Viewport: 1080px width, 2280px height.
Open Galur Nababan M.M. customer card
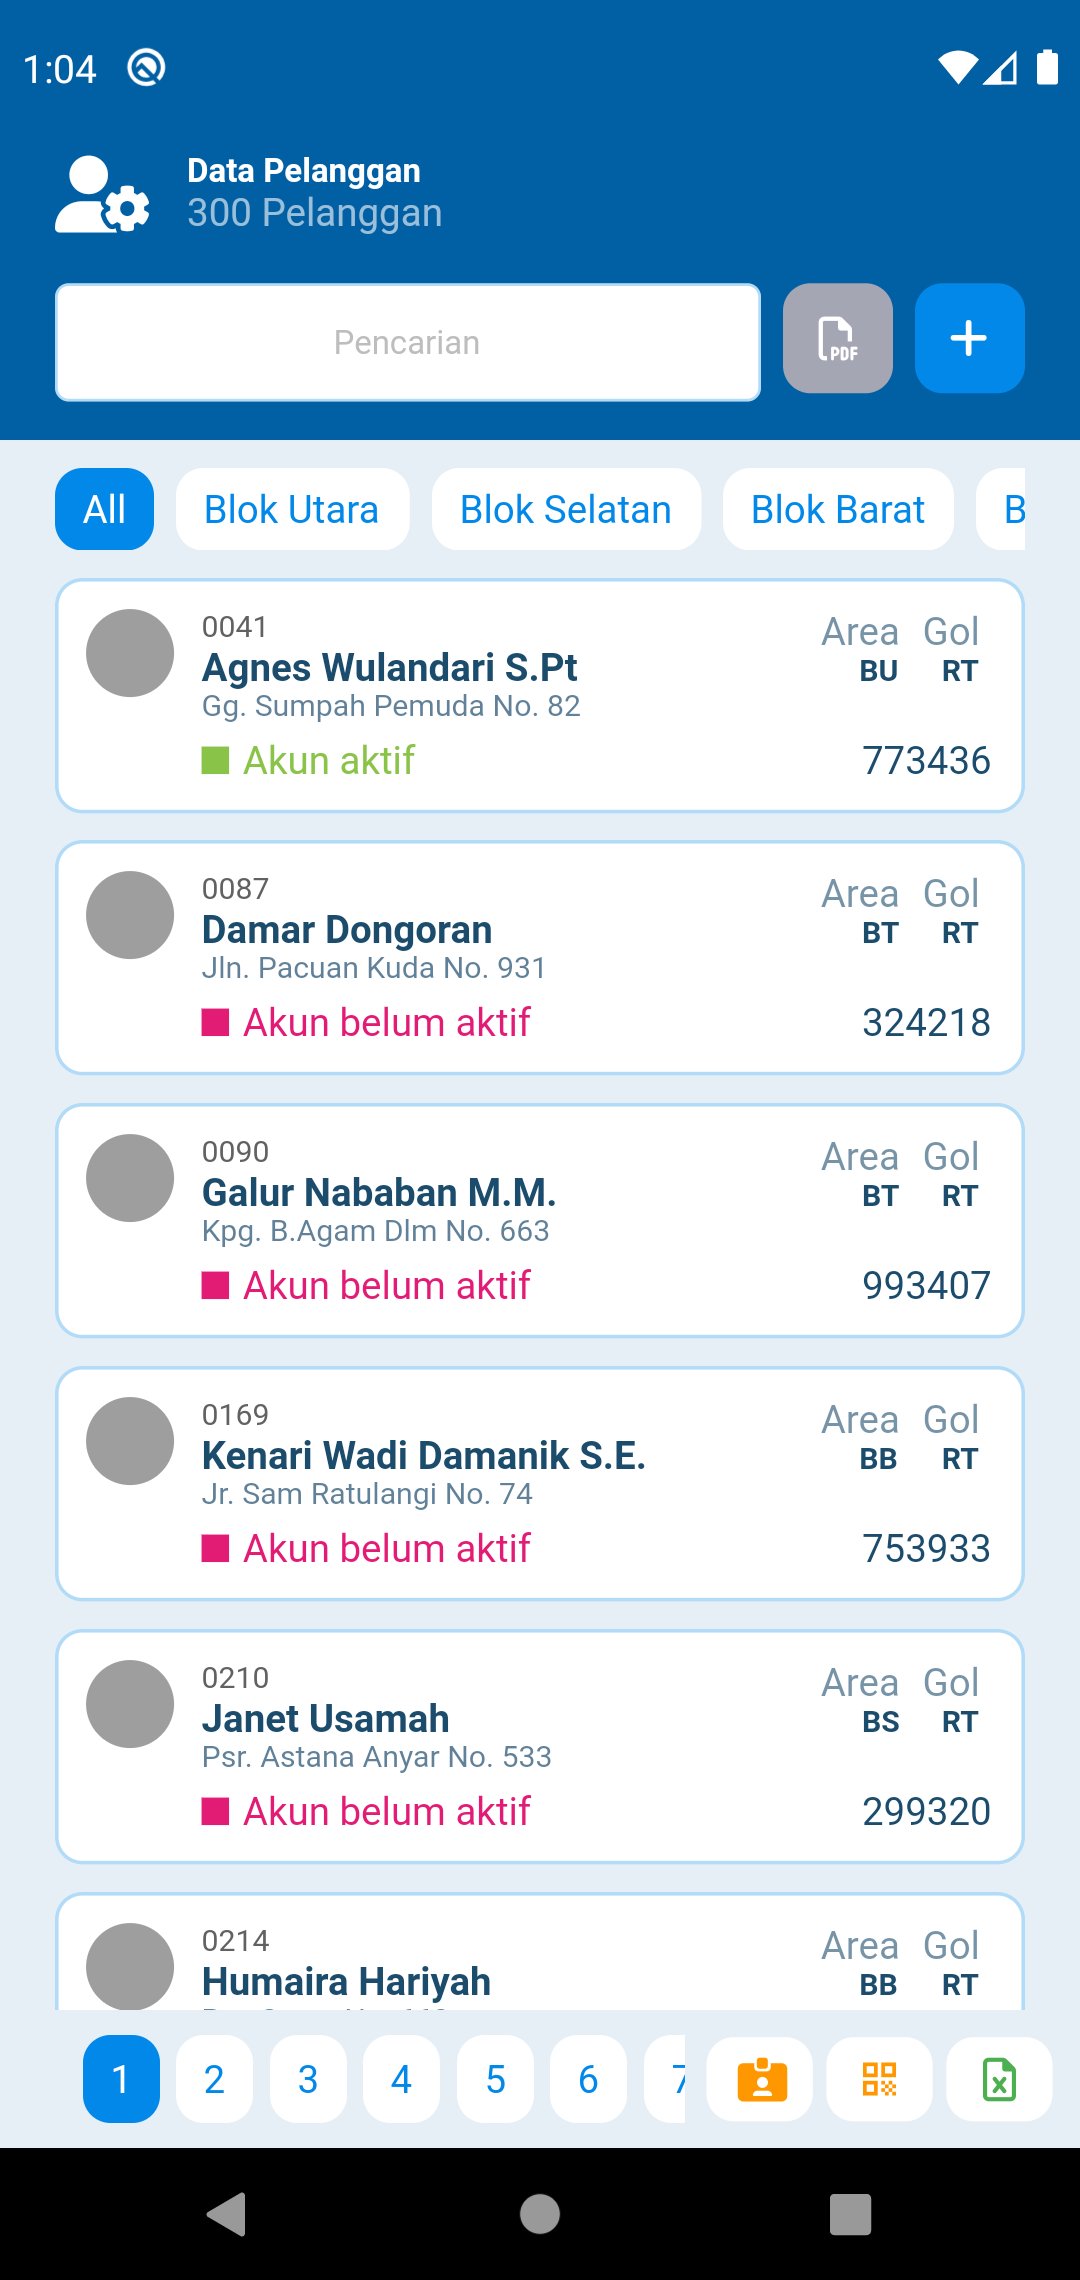click(x=540, y=1220)
